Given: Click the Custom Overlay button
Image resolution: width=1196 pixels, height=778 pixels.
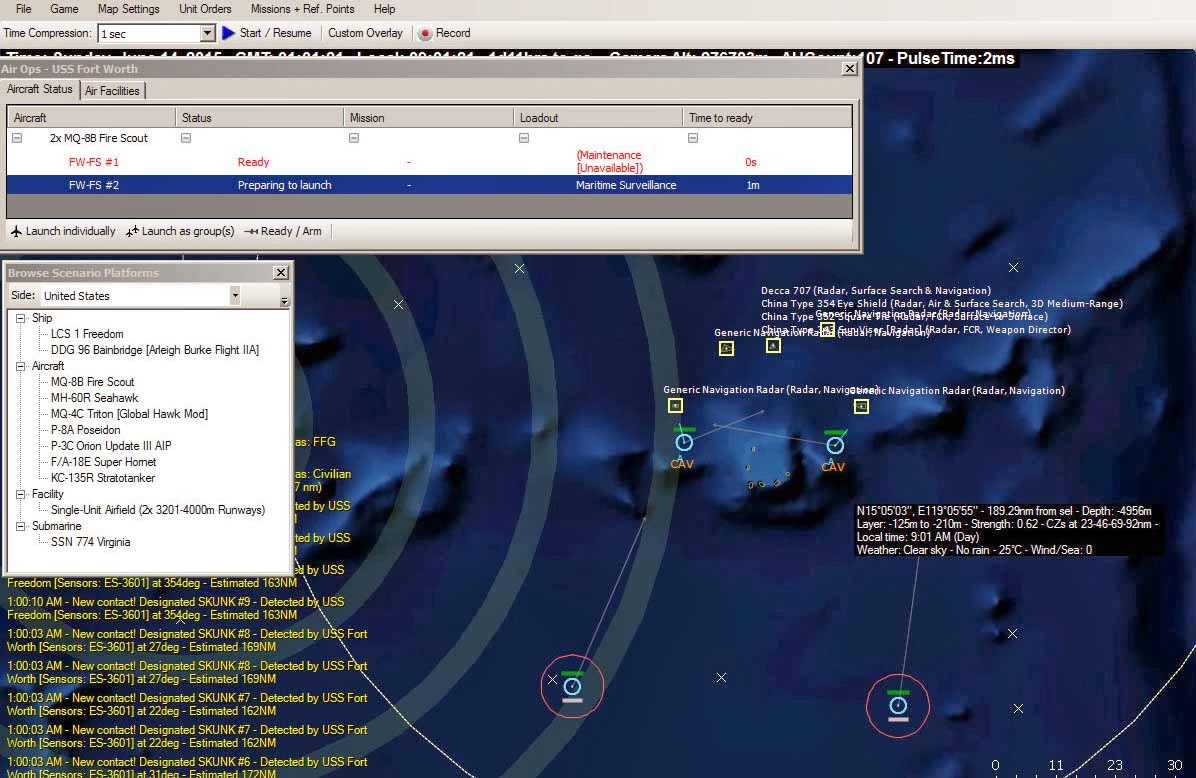Looking at the screenshot, I should point(365,32).
